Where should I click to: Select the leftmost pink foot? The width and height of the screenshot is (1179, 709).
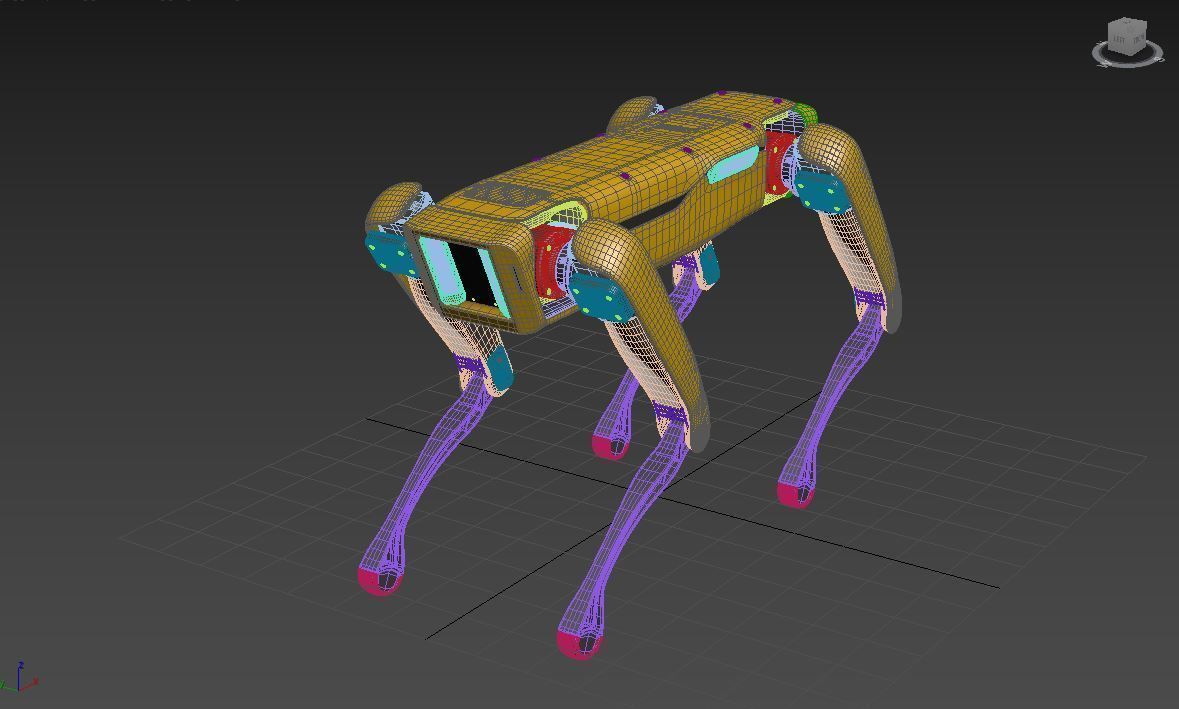coord(380,580)
